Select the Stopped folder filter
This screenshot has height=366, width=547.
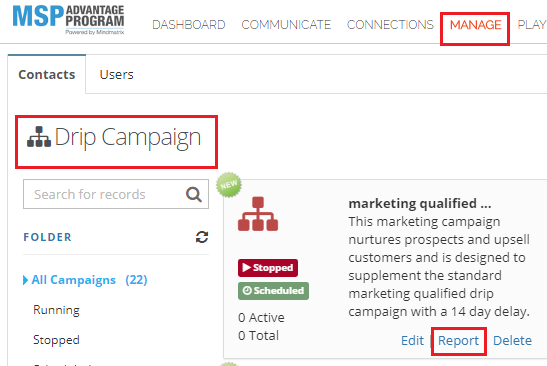56,340
